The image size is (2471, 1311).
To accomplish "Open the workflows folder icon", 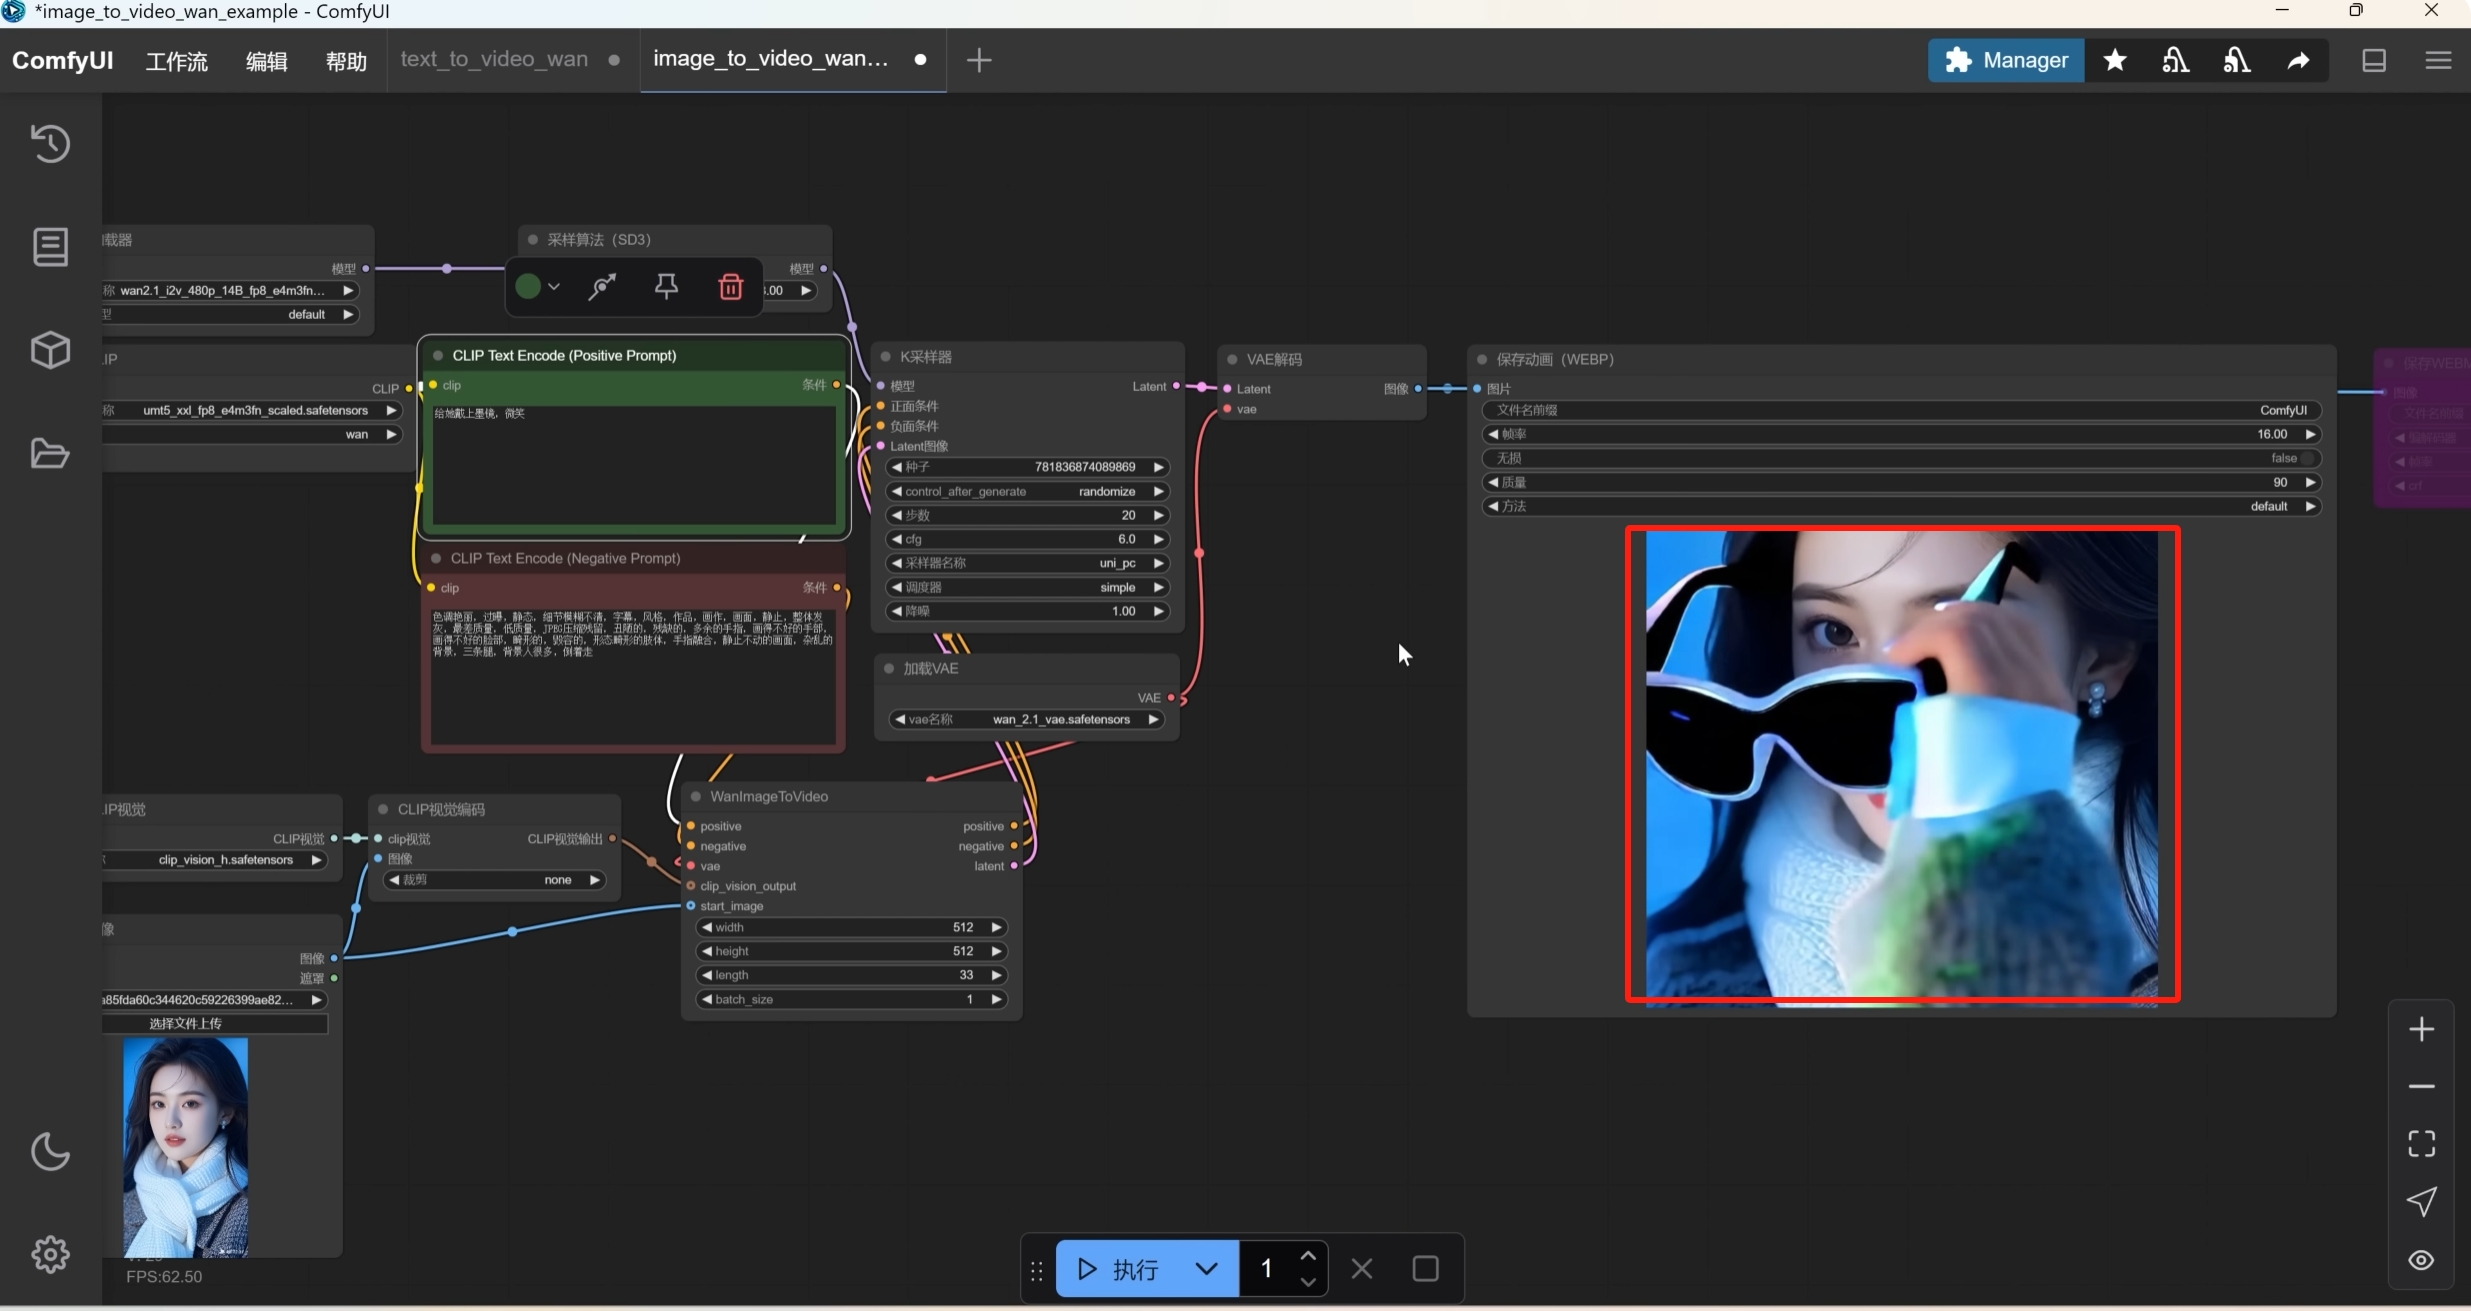I will pyautogui.click(x=50, y=453).
